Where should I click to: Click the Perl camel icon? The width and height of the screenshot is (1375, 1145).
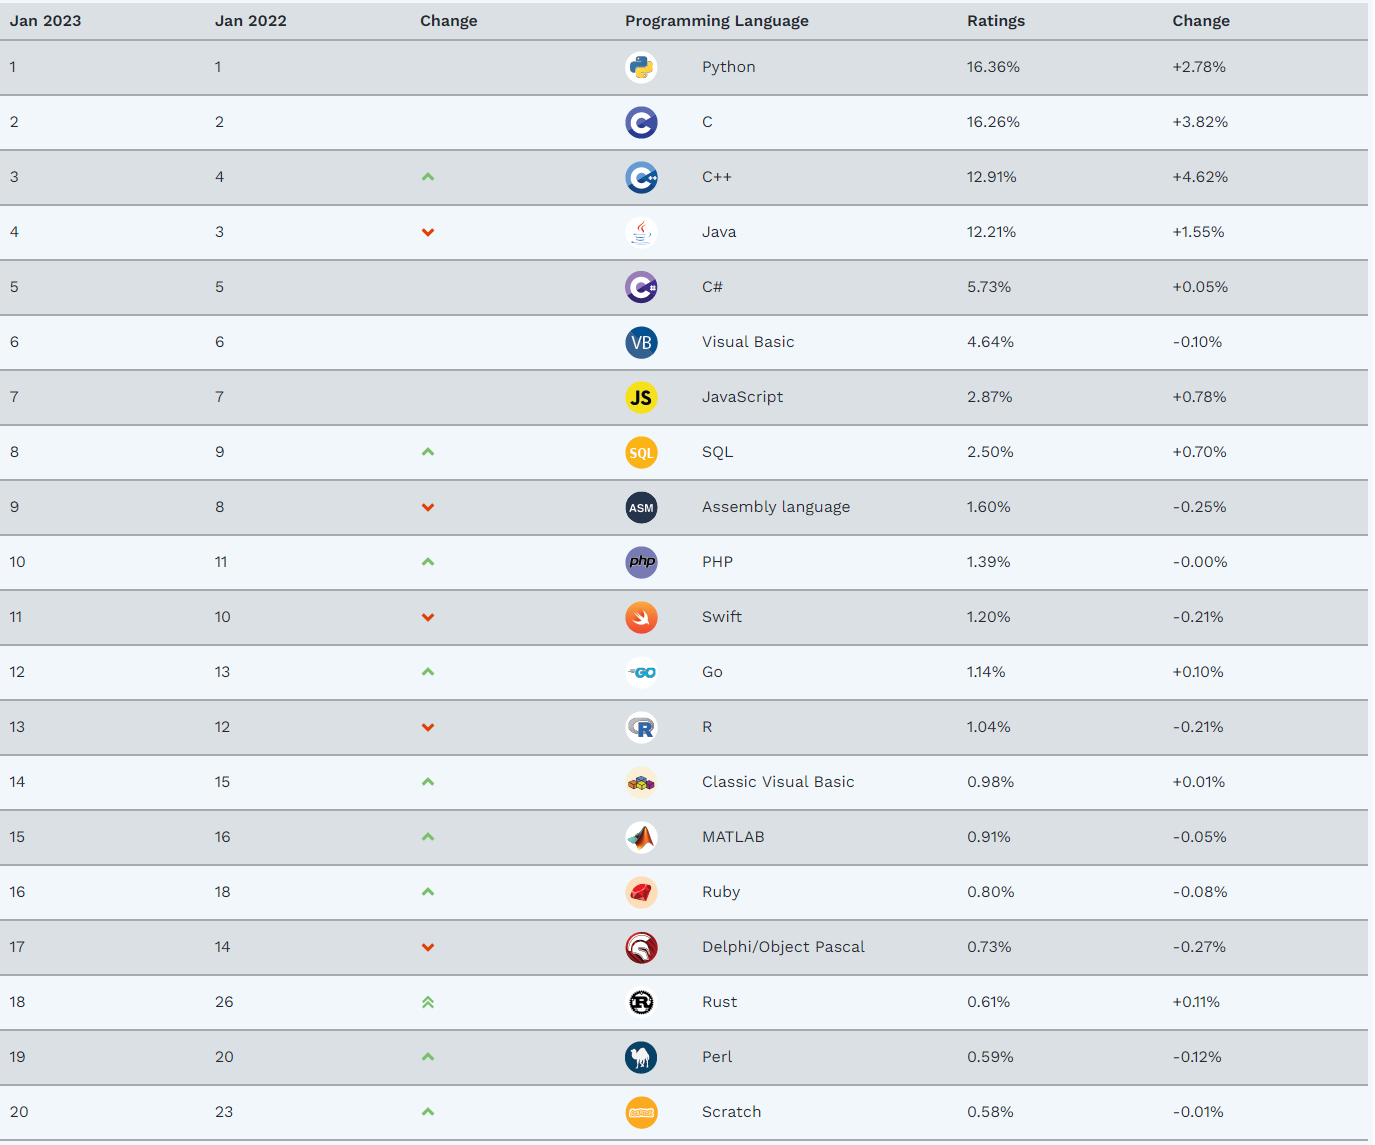pyautogui.click(x=641, y=1057)
